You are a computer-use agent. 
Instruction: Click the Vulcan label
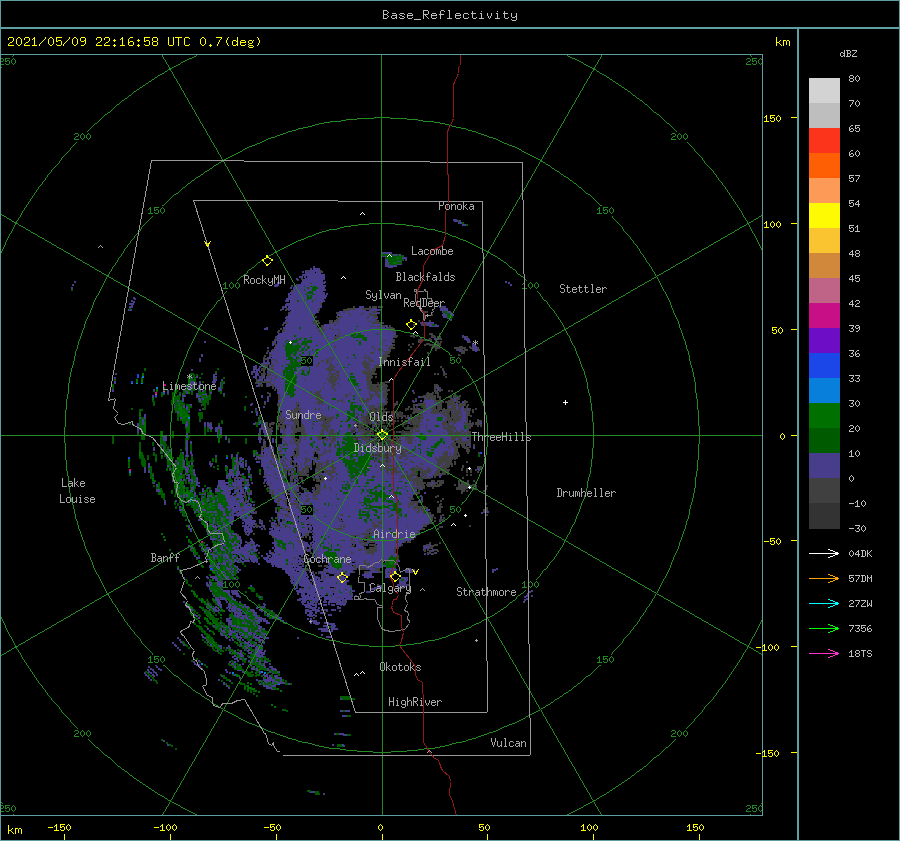(x=509, y=743)
